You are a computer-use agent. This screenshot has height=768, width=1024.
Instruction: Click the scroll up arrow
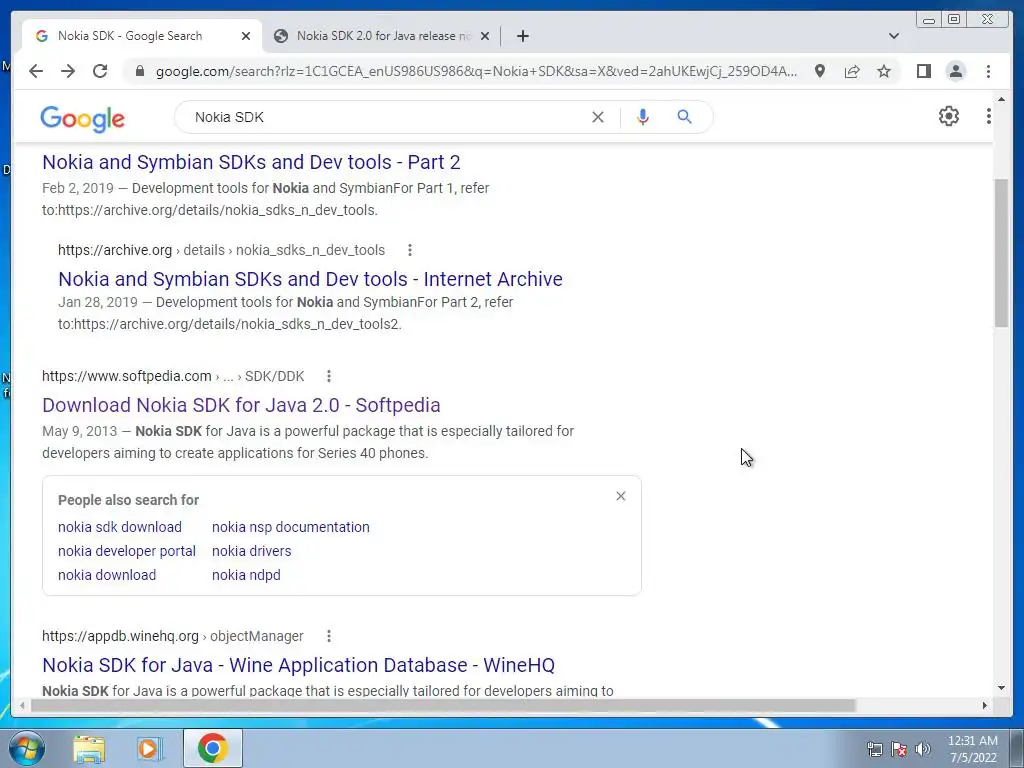[x=1001, y=99]
